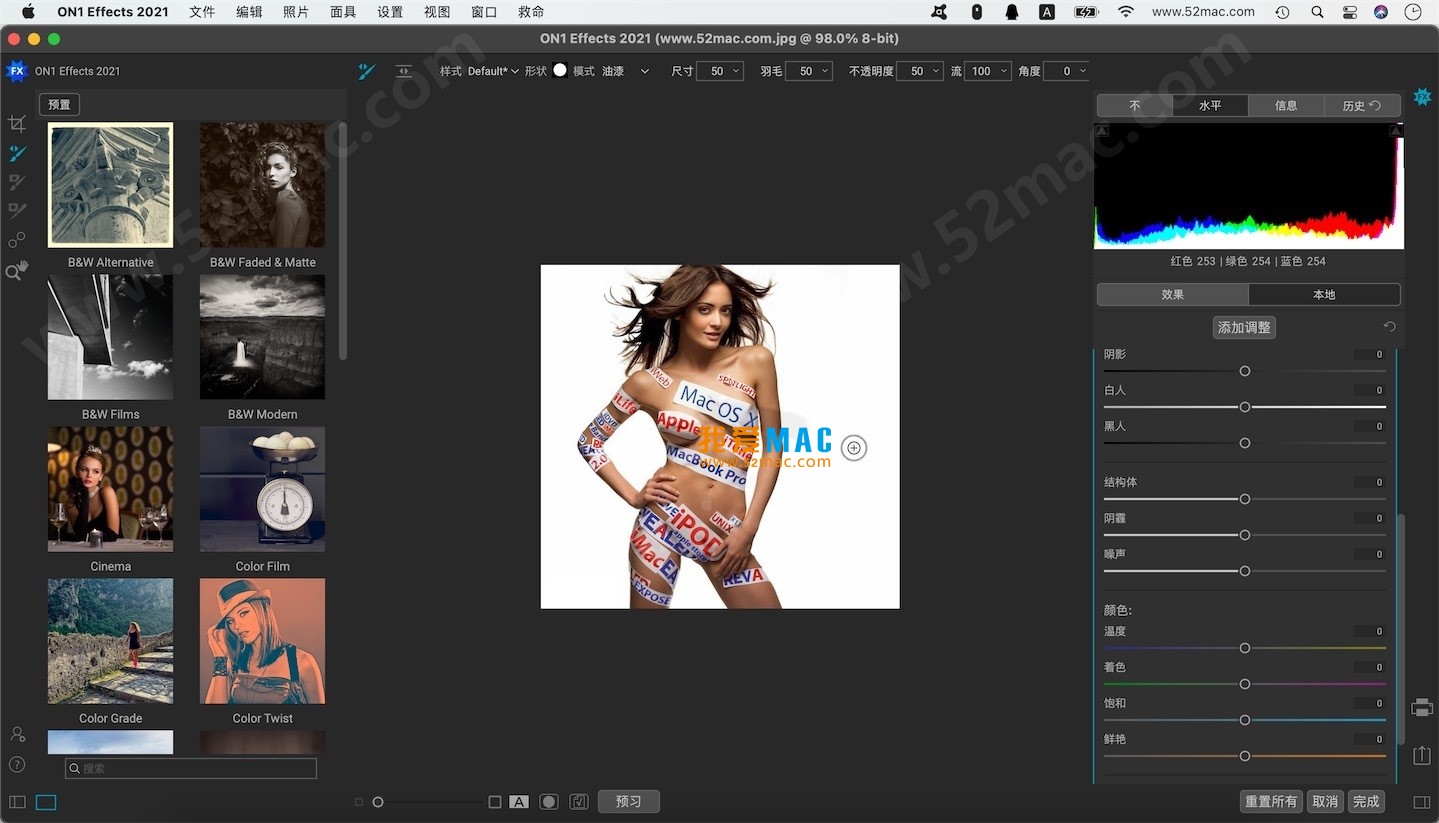The height and width of the screenshot is (823, 1439).
Task: Click the 'A' soft proofing icon
Action: [x=519, y=802]
